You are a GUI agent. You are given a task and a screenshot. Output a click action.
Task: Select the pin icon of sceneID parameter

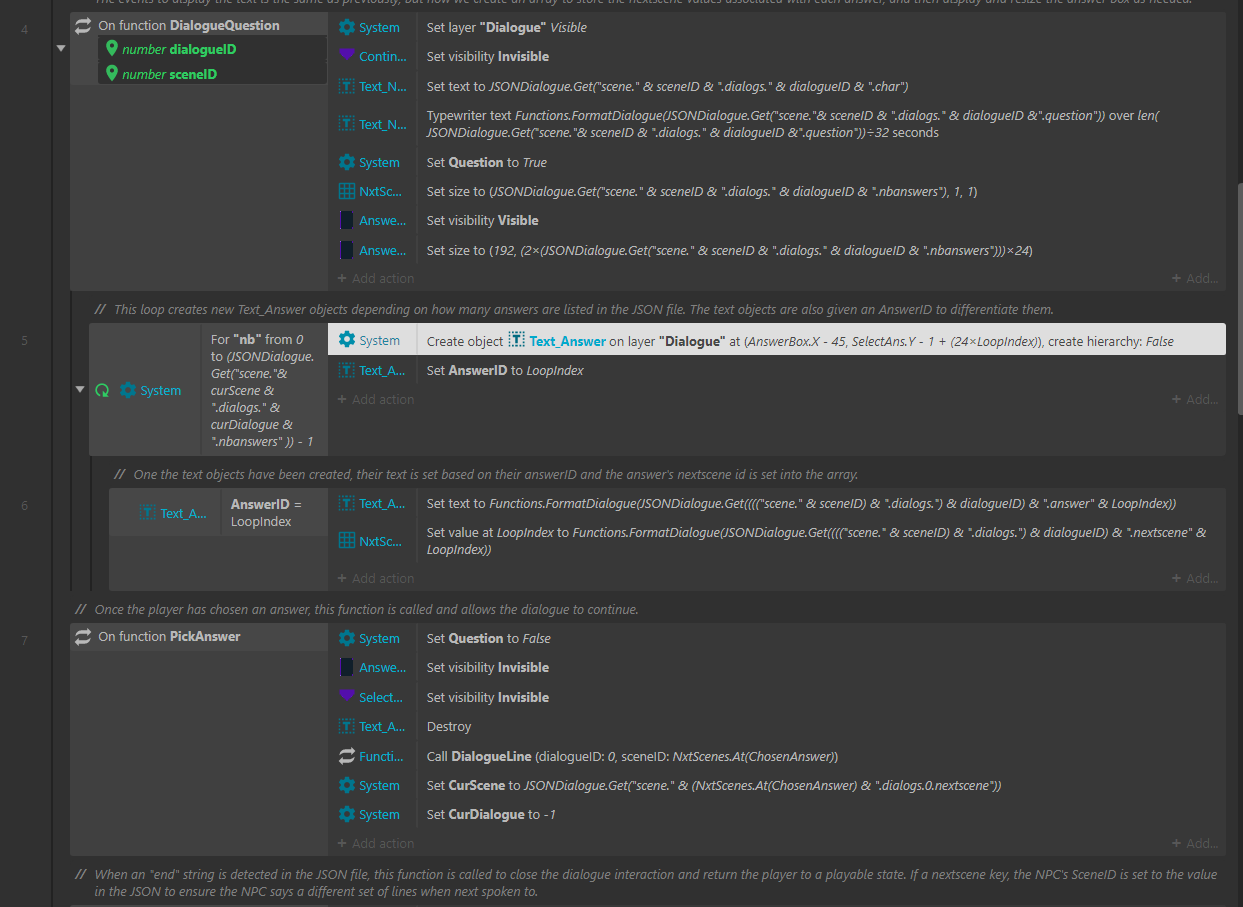(x=112, y=73)
